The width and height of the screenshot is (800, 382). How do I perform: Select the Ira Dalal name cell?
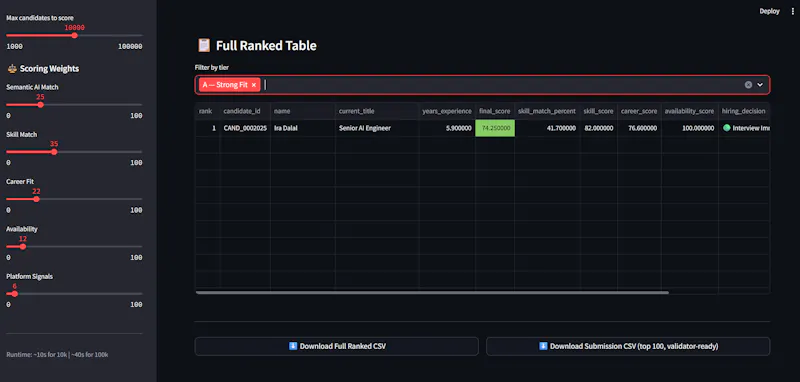[x=303, y=129]
